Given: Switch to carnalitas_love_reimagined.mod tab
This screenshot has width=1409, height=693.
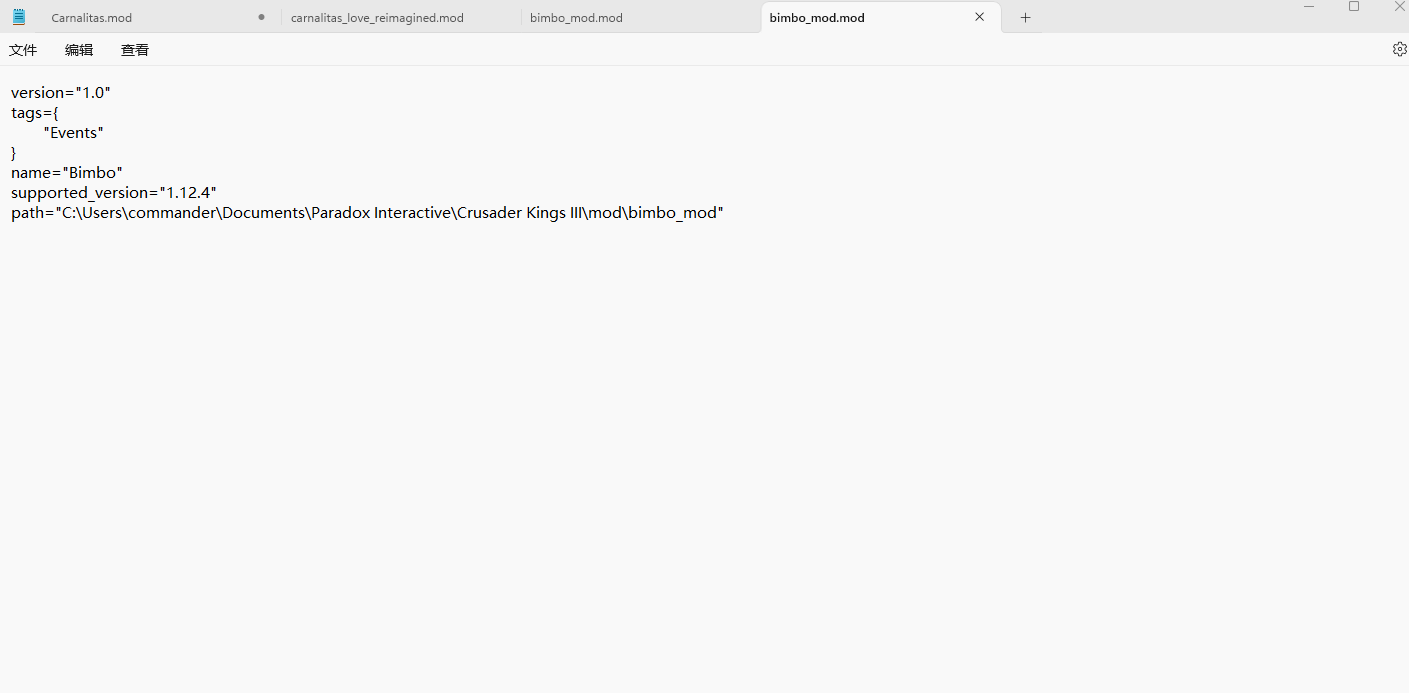Looking at the screenshot, I should tap(377, 18).
